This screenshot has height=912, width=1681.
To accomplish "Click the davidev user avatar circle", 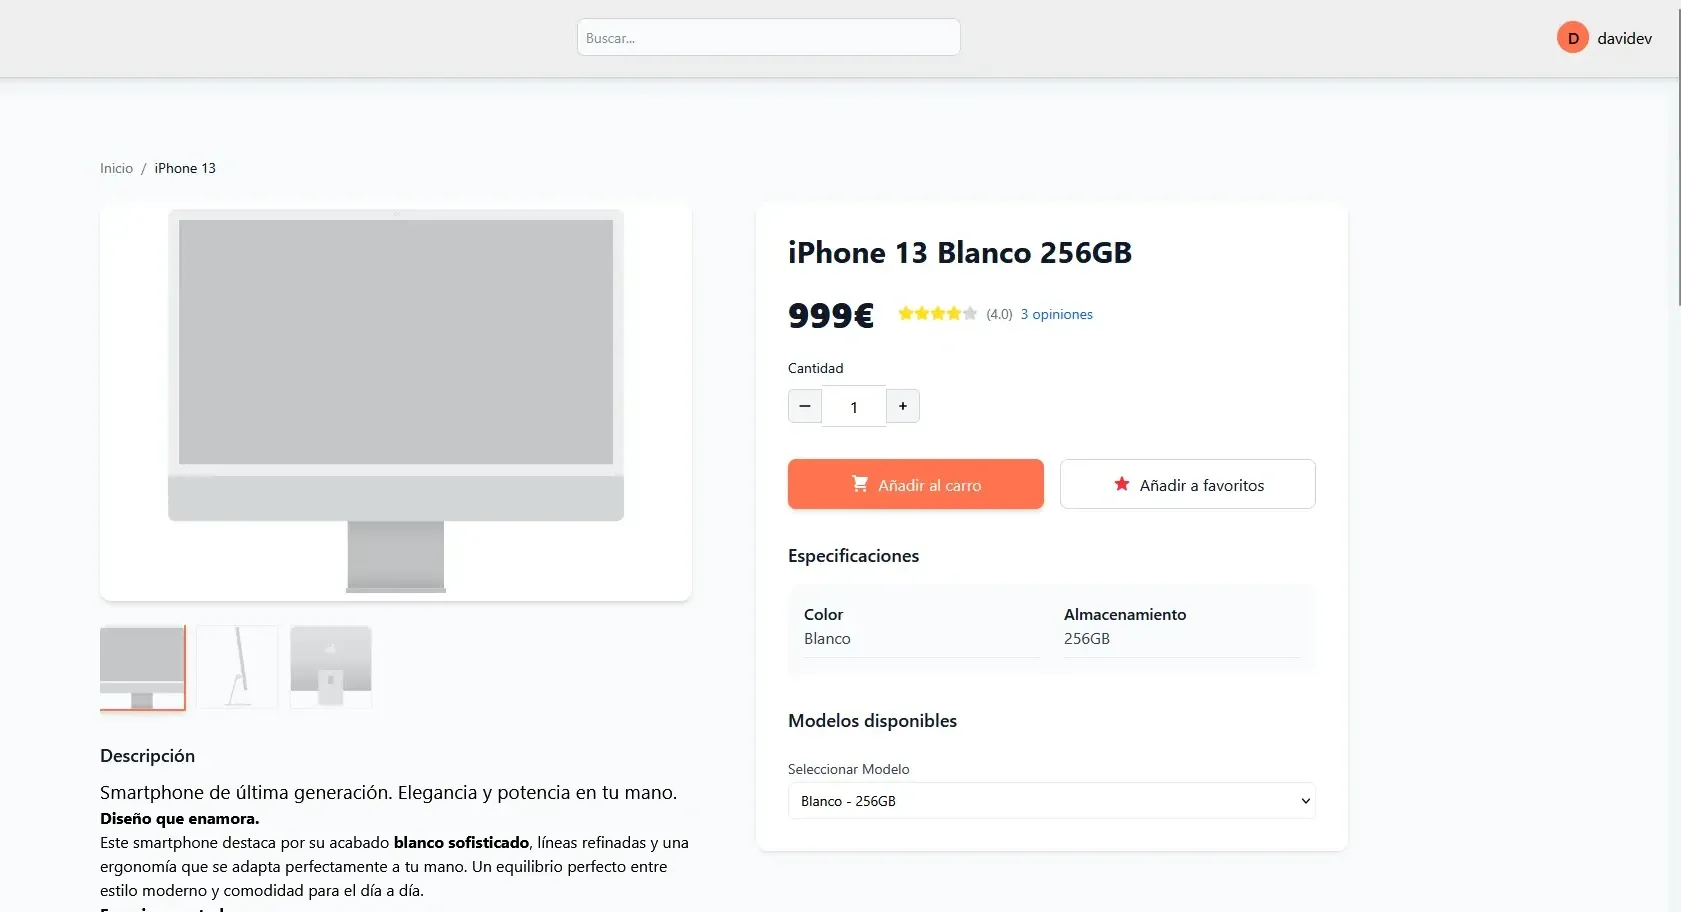I will coord(1572,37).
